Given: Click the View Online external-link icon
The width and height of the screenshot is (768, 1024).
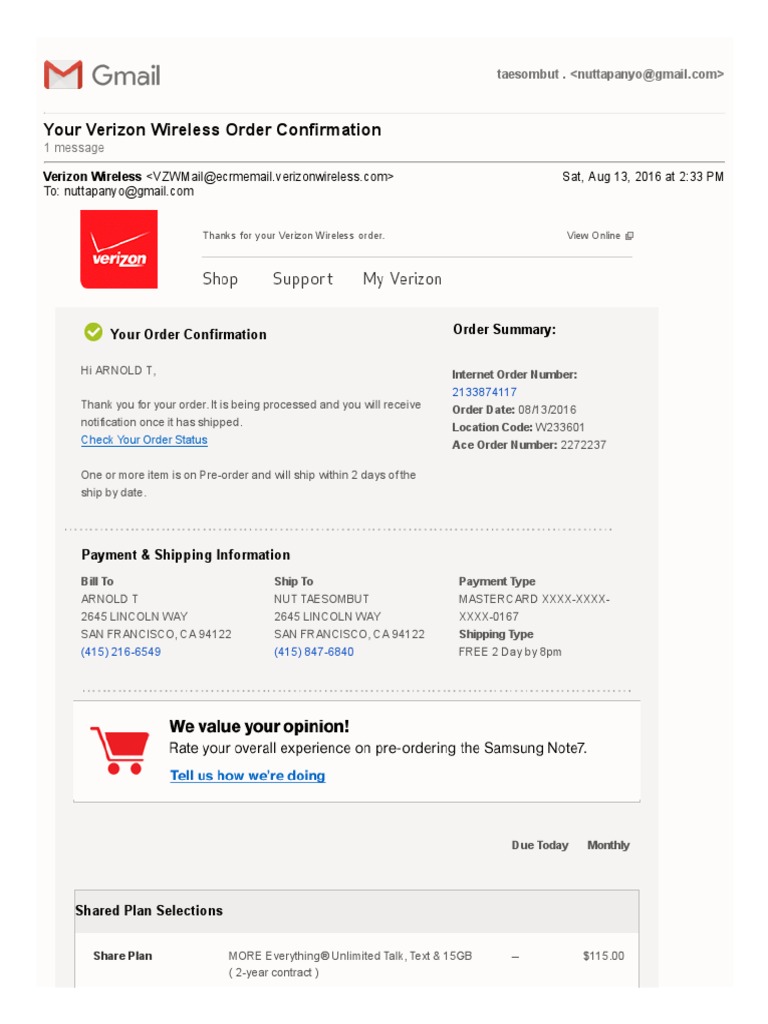Looking at the screenshot, I should click(x=629, y=236).
